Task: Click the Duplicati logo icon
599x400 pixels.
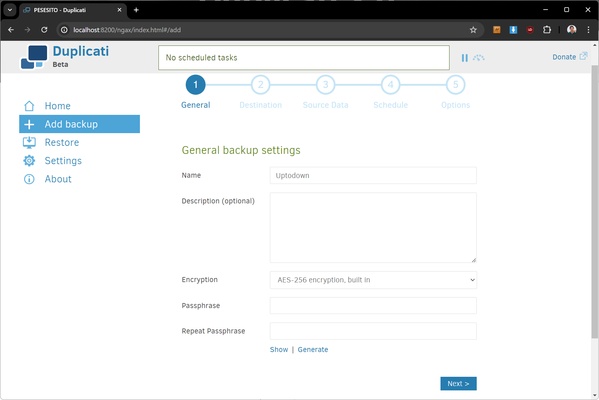Action: click(x=34, y=57)
